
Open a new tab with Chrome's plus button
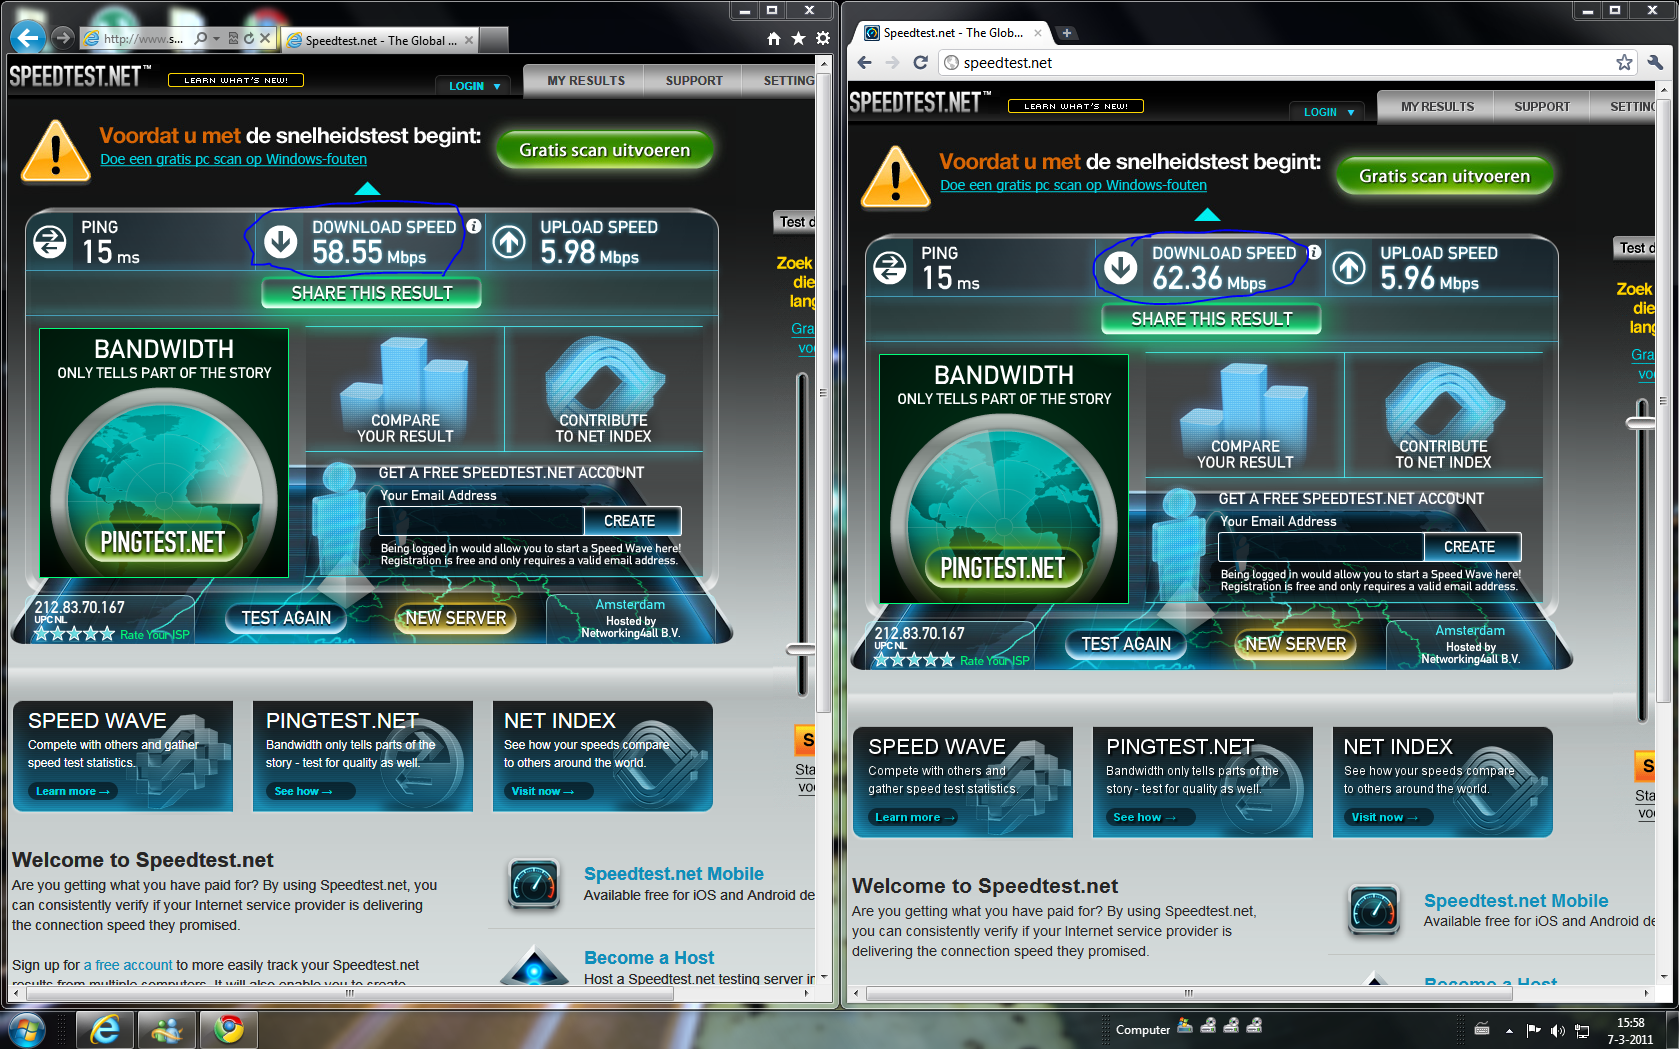point(1067,33)
